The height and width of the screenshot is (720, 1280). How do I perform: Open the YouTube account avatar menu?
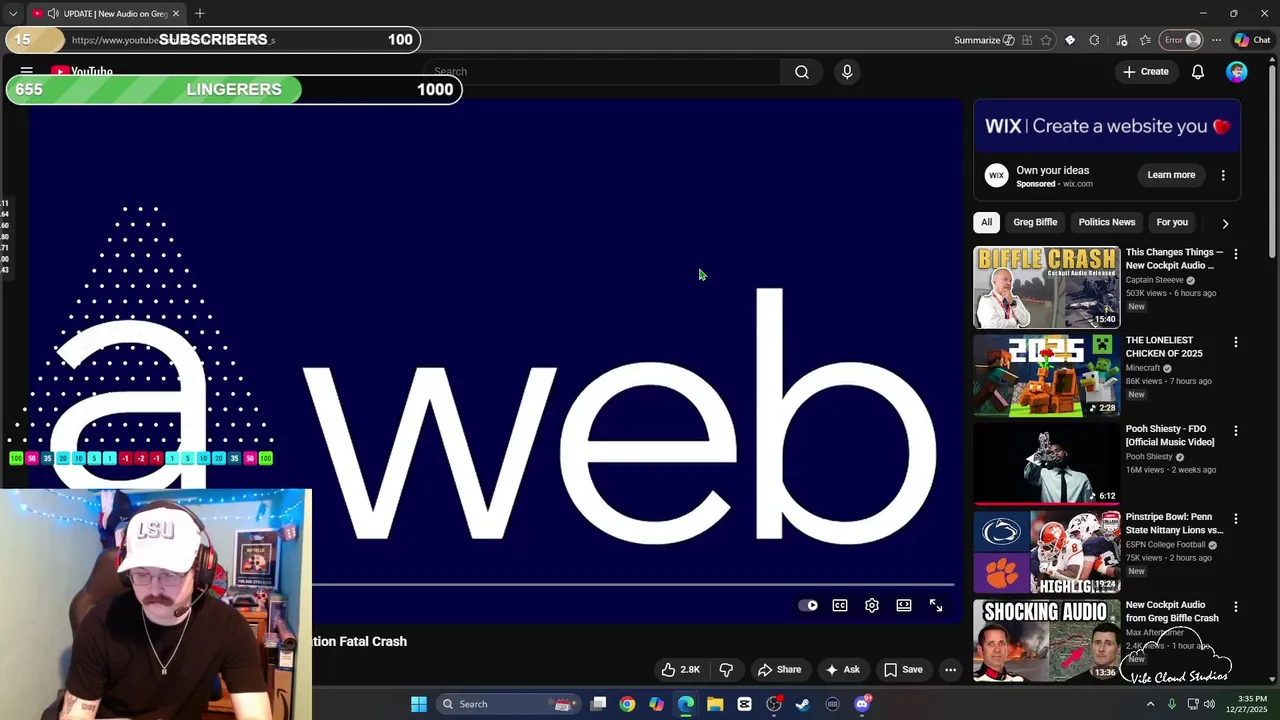1237,72
